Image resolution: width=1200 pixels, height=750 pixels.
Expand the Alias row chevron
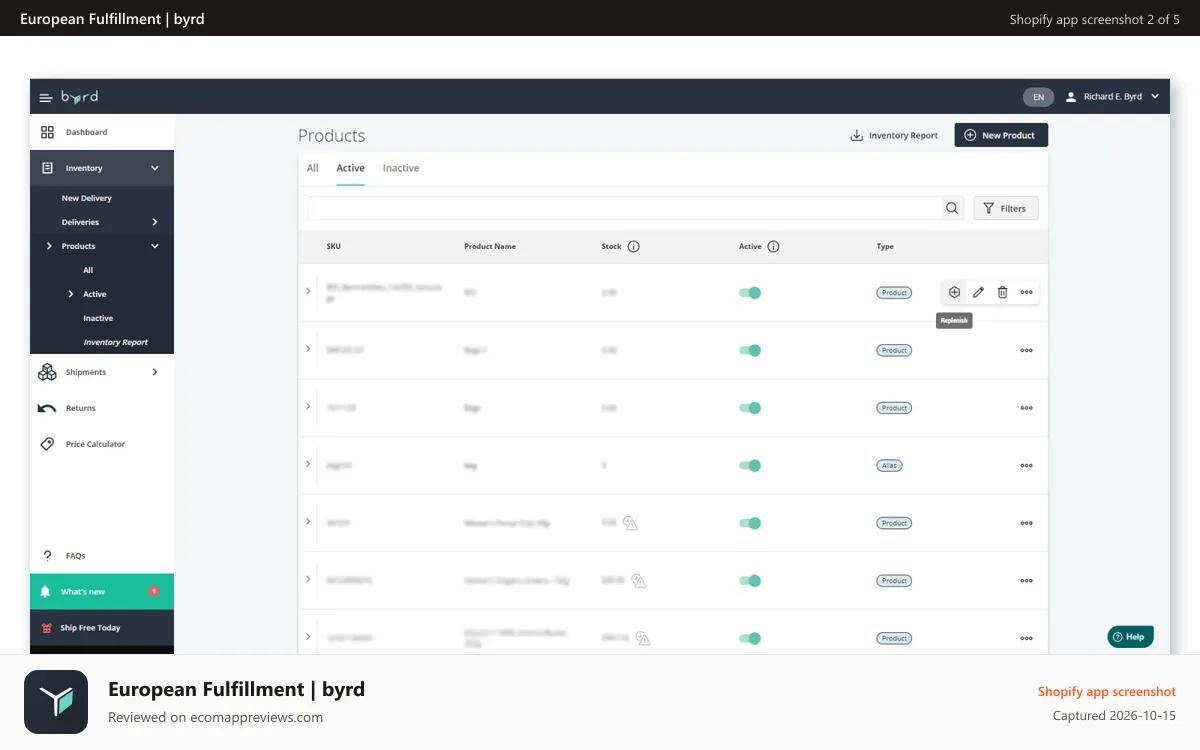pyautogui.click(x=308, y=464)
